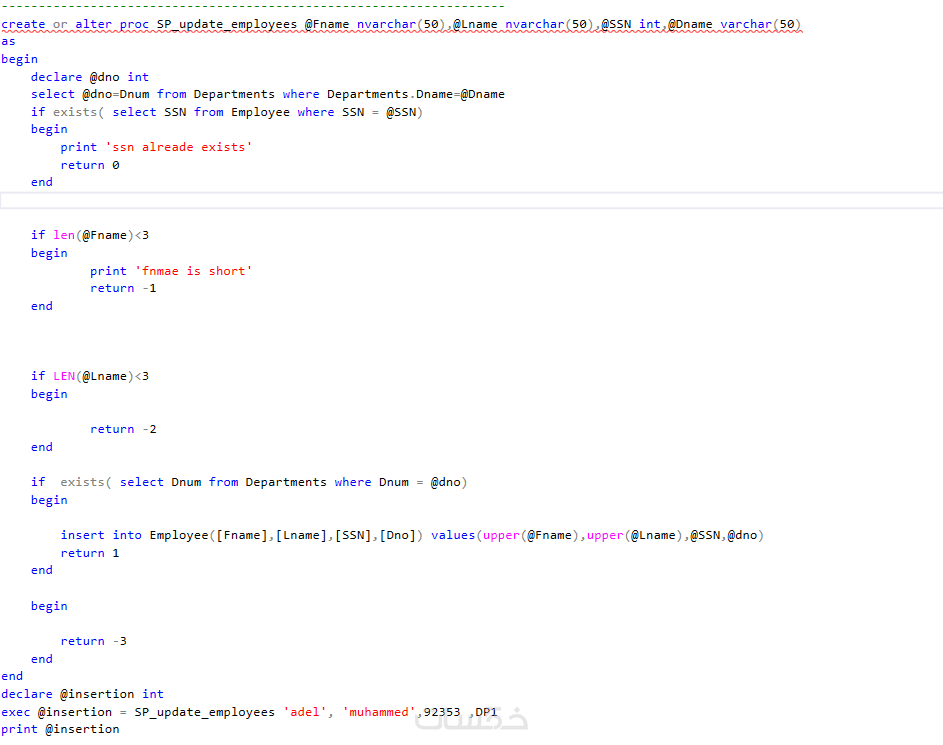Image resolution: width=943 pixels, height=745 pixels.
Task: Click the 'return 1' statement
Action: tap(90, 553)
